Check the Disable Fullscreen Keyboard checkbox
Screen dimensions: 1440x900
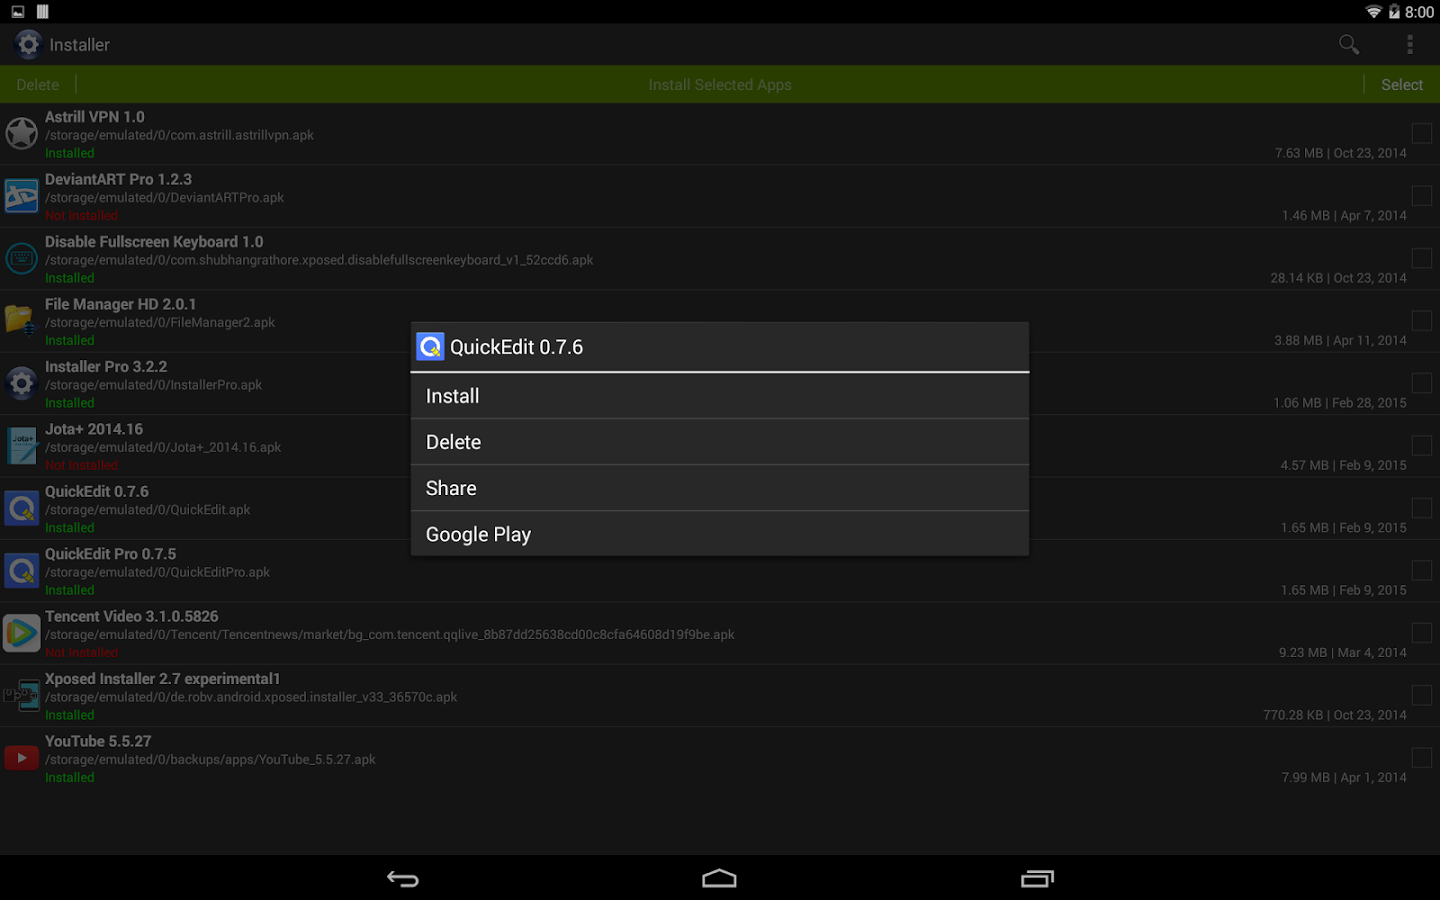pos(1421,258)
